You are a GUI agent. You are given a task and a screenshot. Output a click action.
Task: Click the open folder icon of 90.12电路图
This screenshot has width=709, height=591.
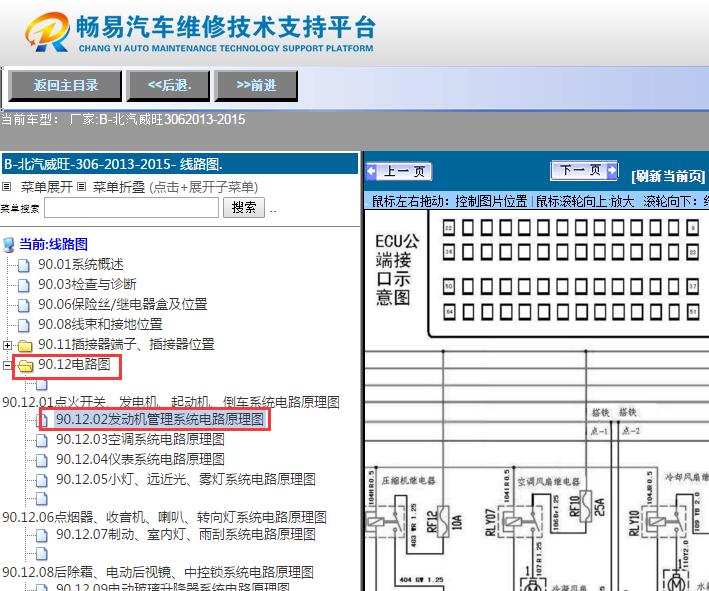(26, 366)
